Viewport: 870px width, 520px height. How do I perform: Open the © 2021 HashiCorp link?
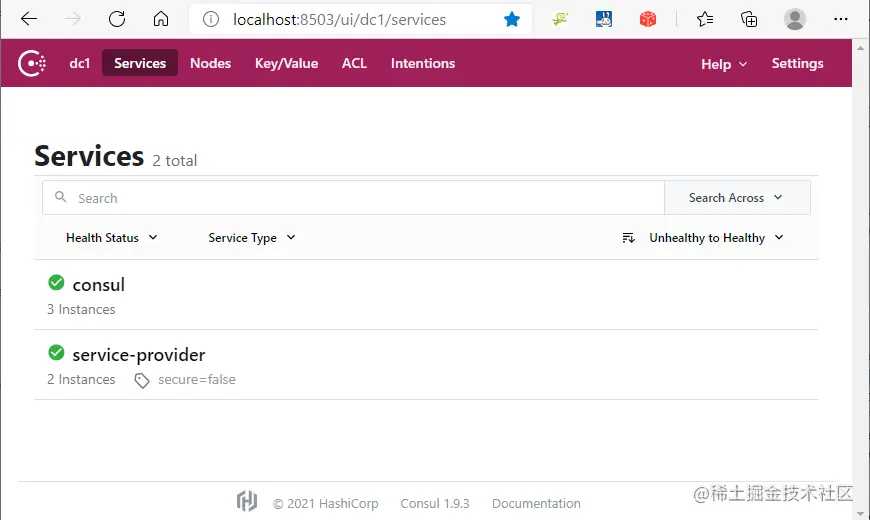[326, 503]
